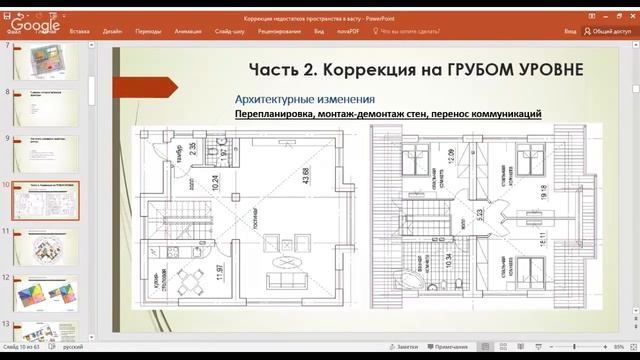Click the zoom slider handle
Screen dimensions: 640x360
coord(574,347)
